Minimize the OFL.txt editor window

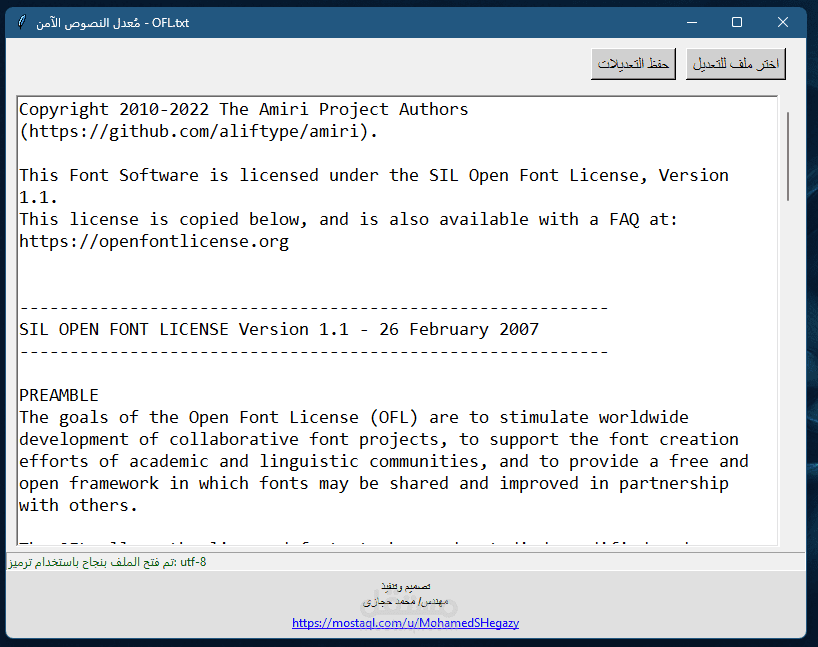pos(692,22)
